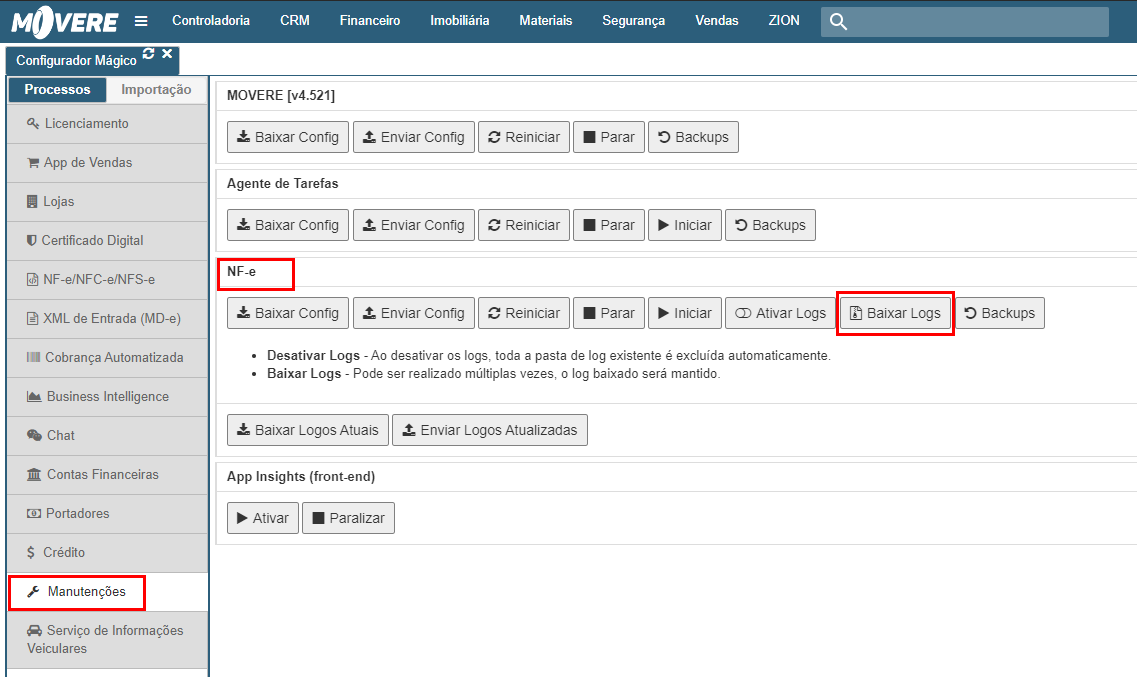Click Reiniciar under MOVERE

pos(524,137)
